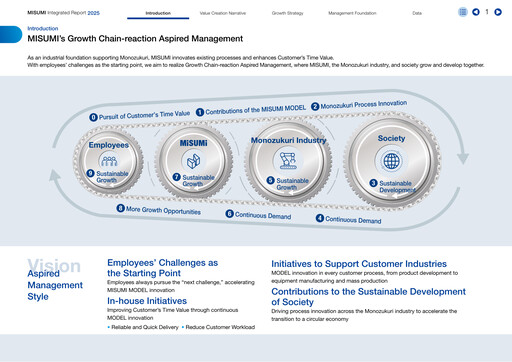Screen dimensions: 512x362
Task: Click the Employees gear title
Action: (109, 145)
